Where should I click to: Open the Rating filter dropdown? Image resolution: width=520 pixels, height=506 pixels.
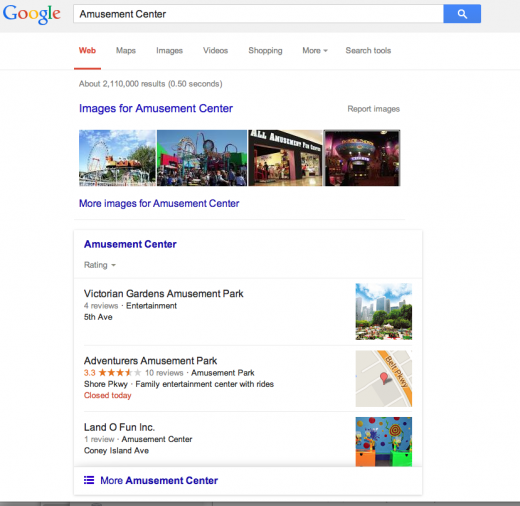tap(99, 265)
